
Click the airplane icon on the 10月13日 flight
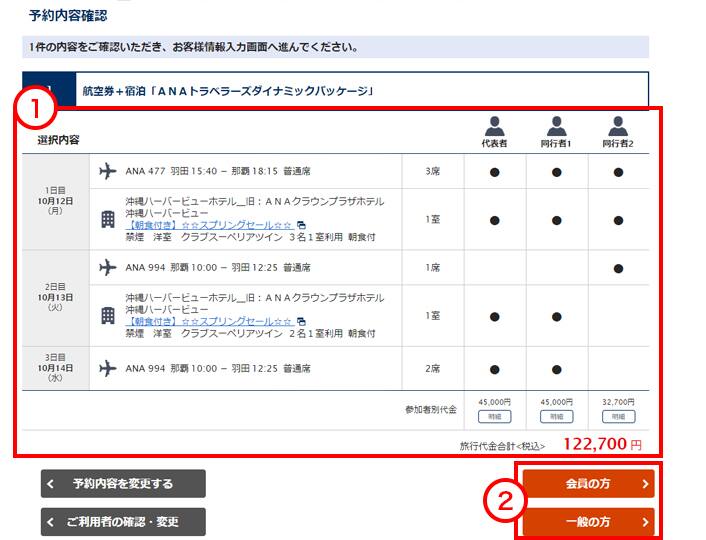point(108,268)
